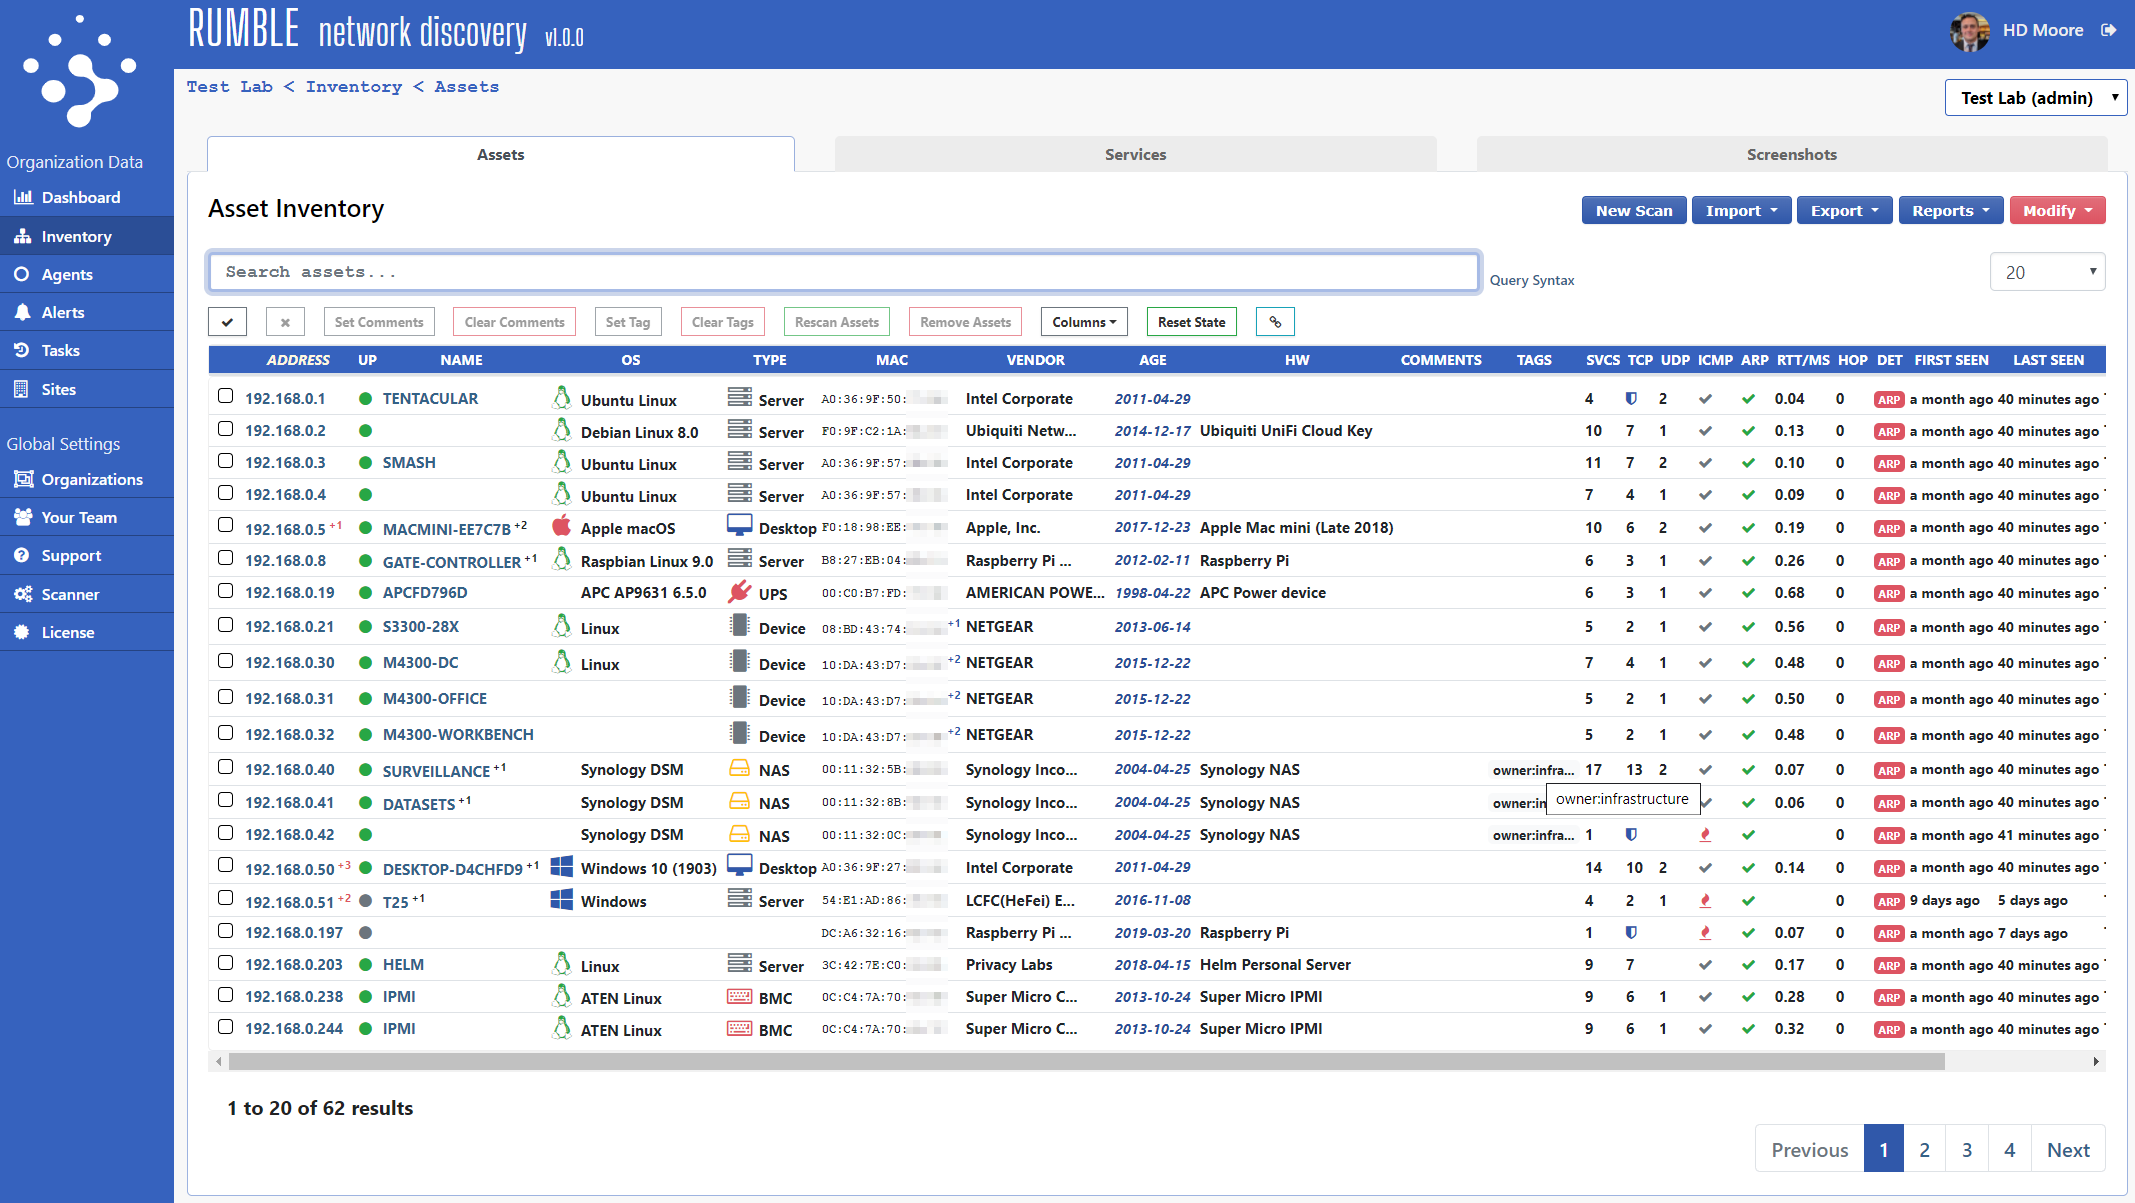This screenshot has width=2135, height=1203.
Task: Tick the checkbox for 192.168.0.203 row
Action: tap(226, 963)
